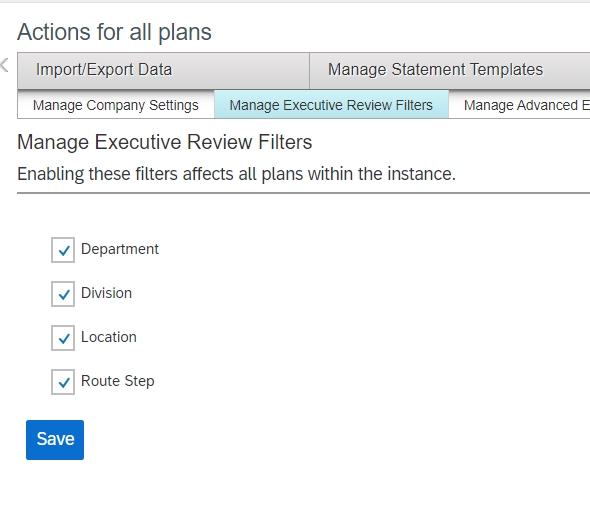This screenshot has height=524, width=590.
Task: Uncheck the Department filter checkbox
Action: pos(63,250)
